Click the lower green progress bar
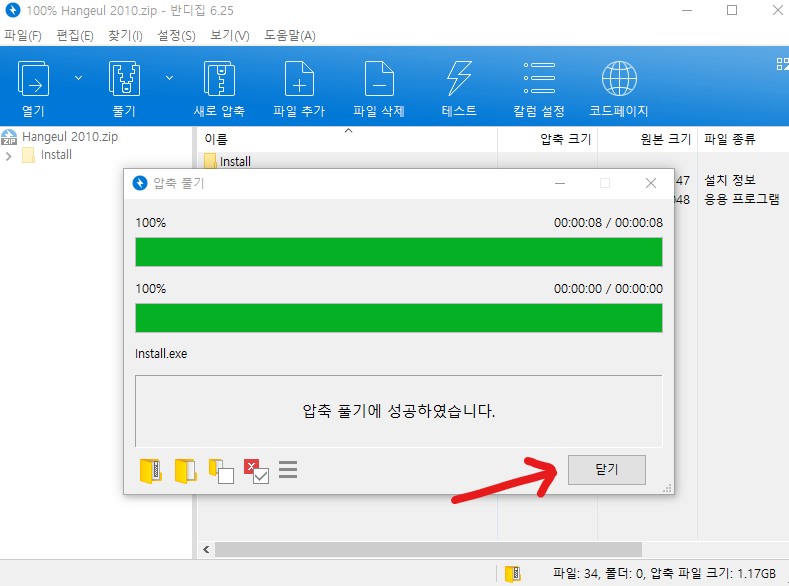789x586 pixels. click(399, 318)
